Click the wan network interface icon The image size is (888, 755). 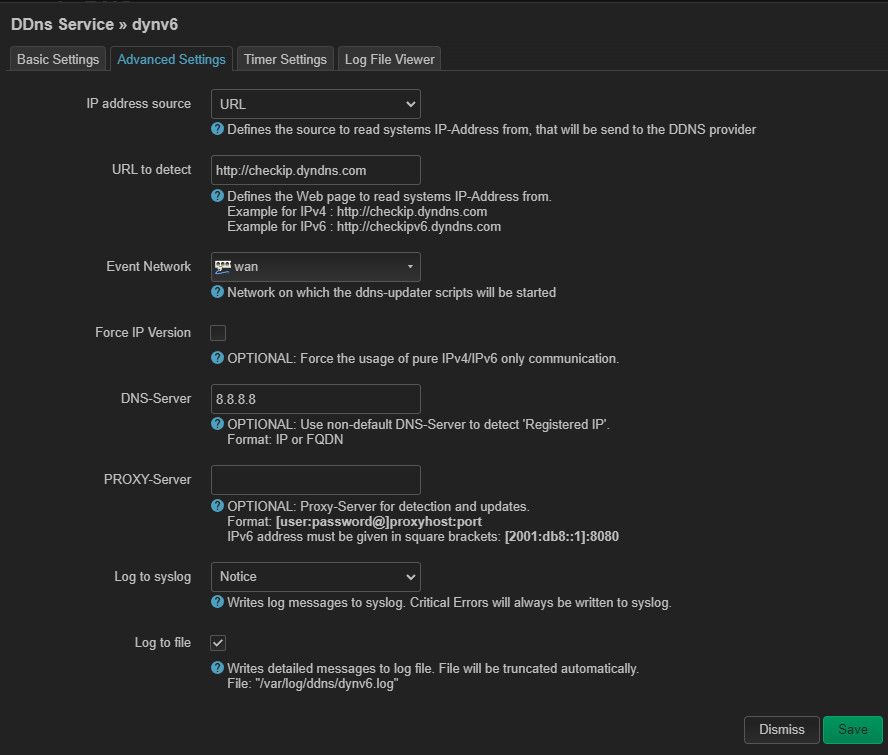click(x=223, y=266)
